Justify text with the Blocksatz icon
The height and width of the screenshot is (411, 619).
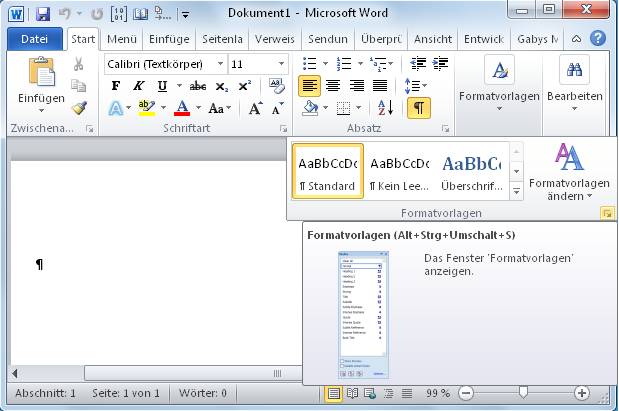pos(380,86)
